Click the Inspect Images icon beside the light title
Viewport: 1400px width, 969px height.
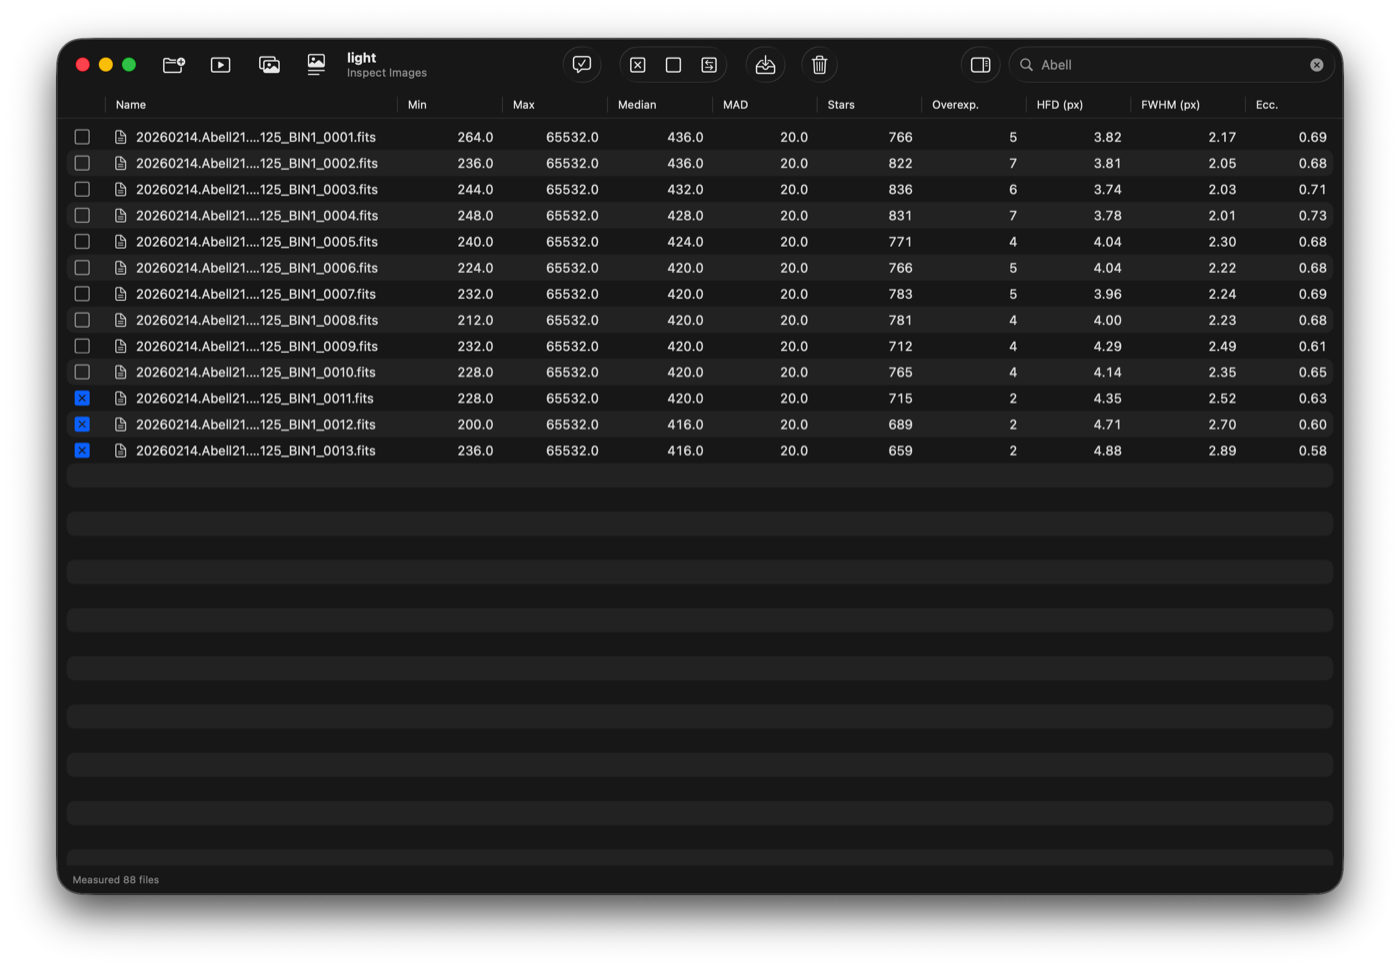[x=316, y=65]
